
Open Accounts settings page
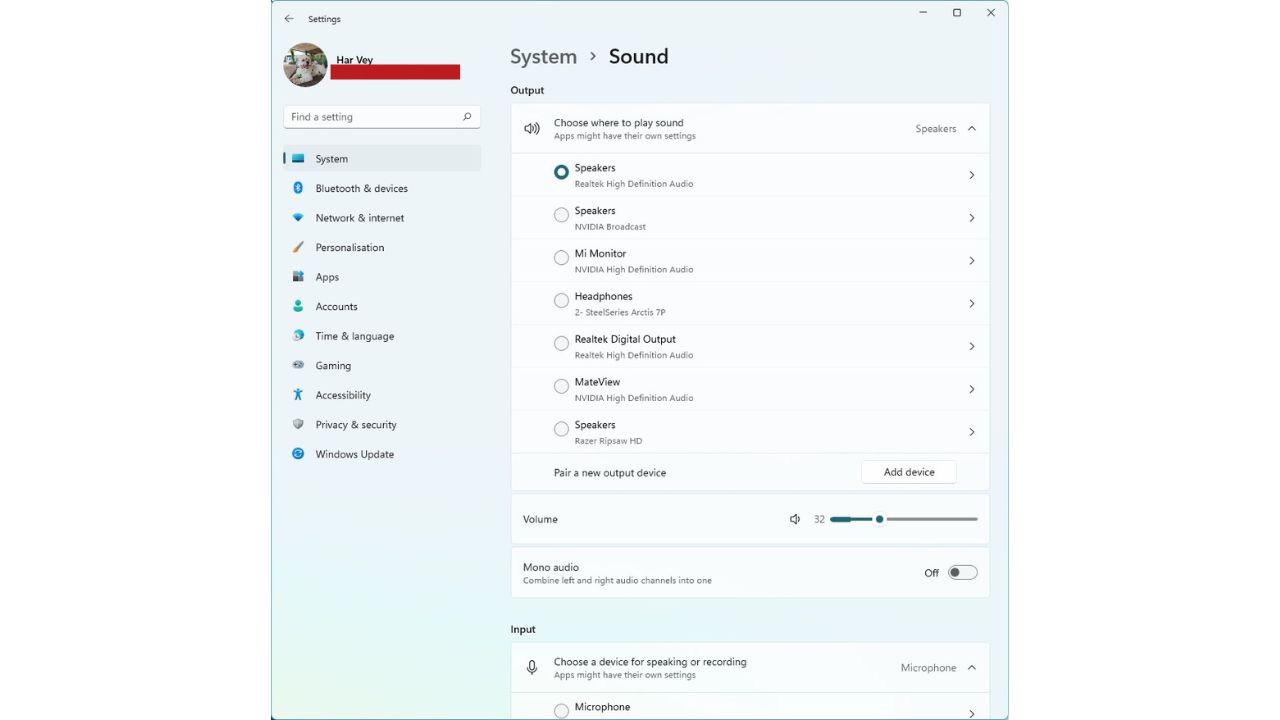[x=337, y=306]
